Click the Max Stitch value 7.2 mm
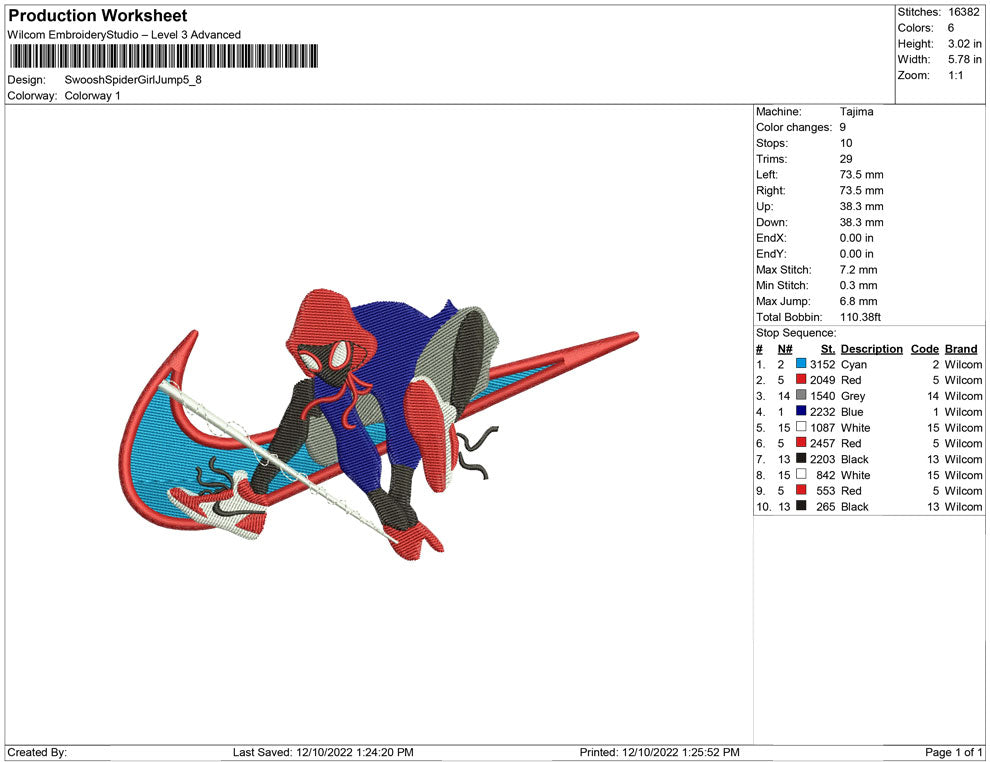This screenshot has width=990, height=762. [858, 270]
